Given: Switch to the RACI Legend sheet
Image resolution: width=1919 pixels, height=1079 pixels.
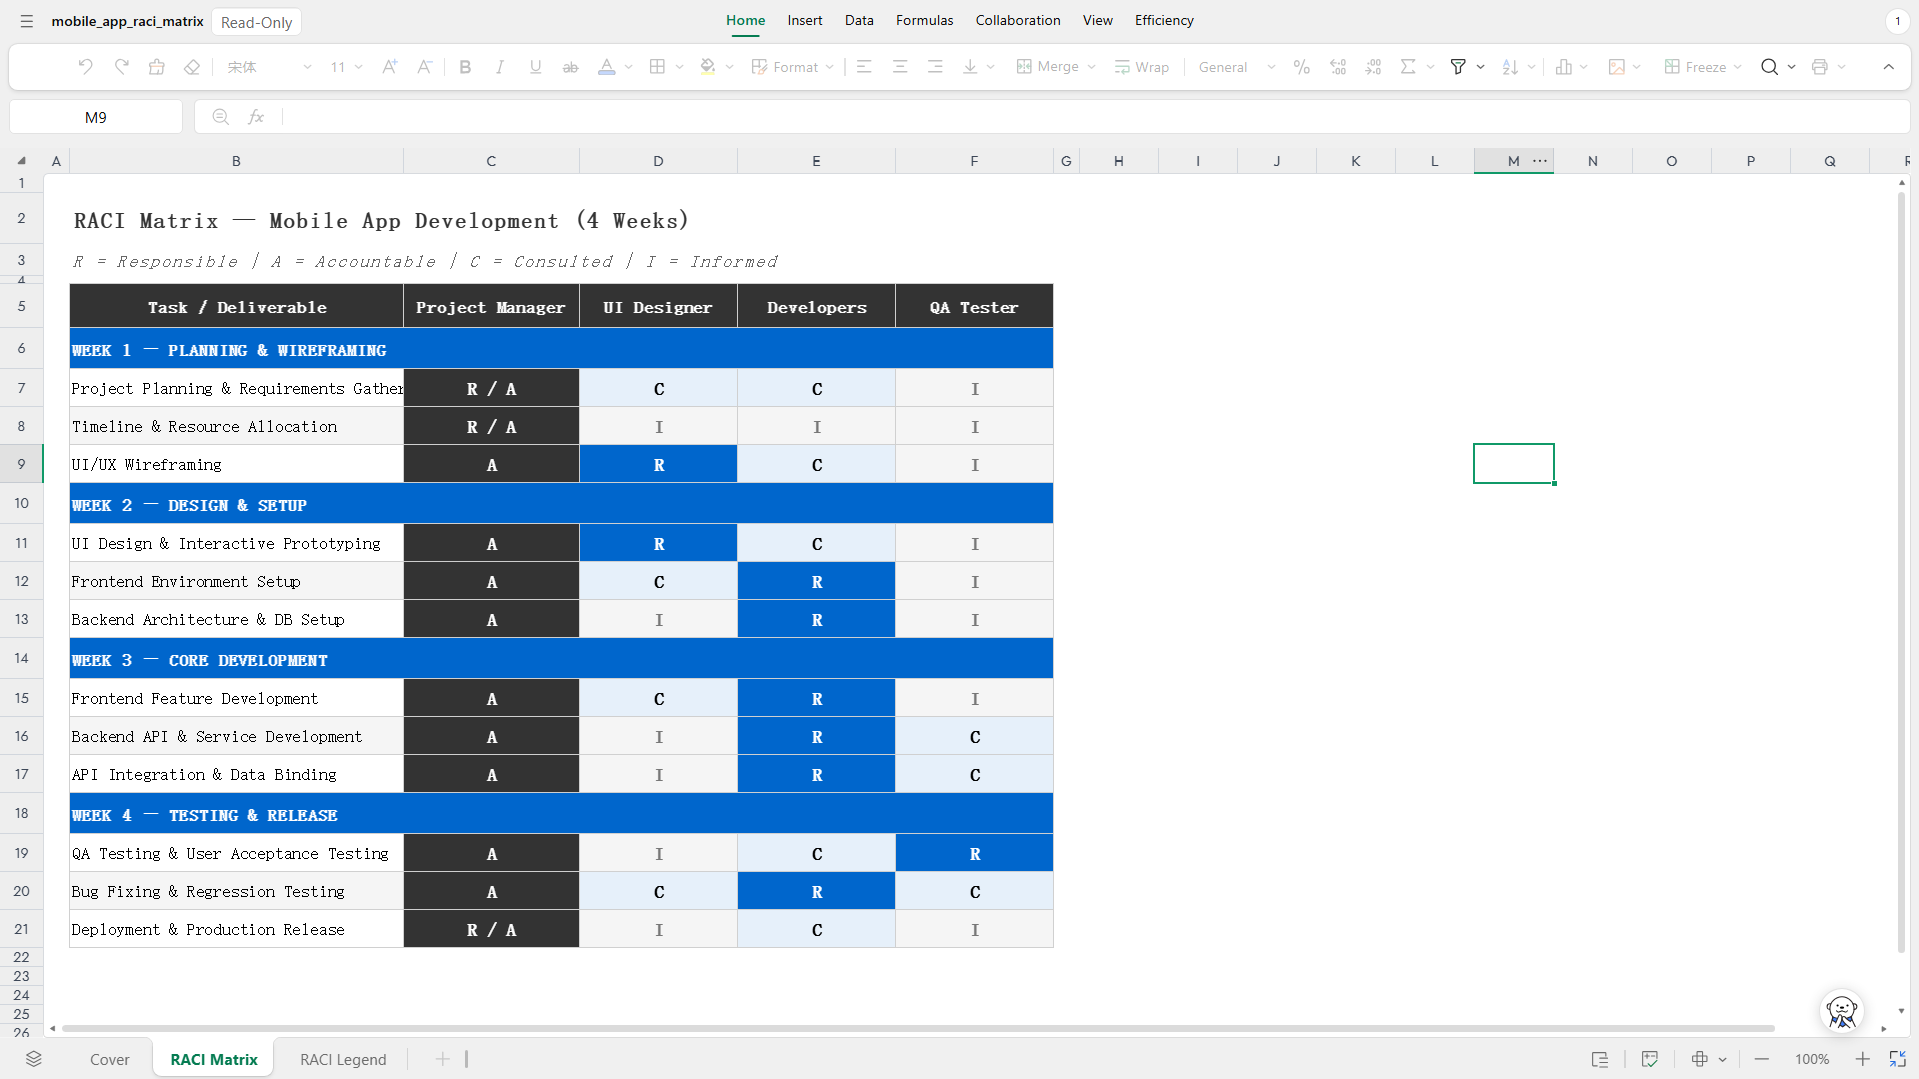Looking at the screenshot, I should click(343, 1059).
